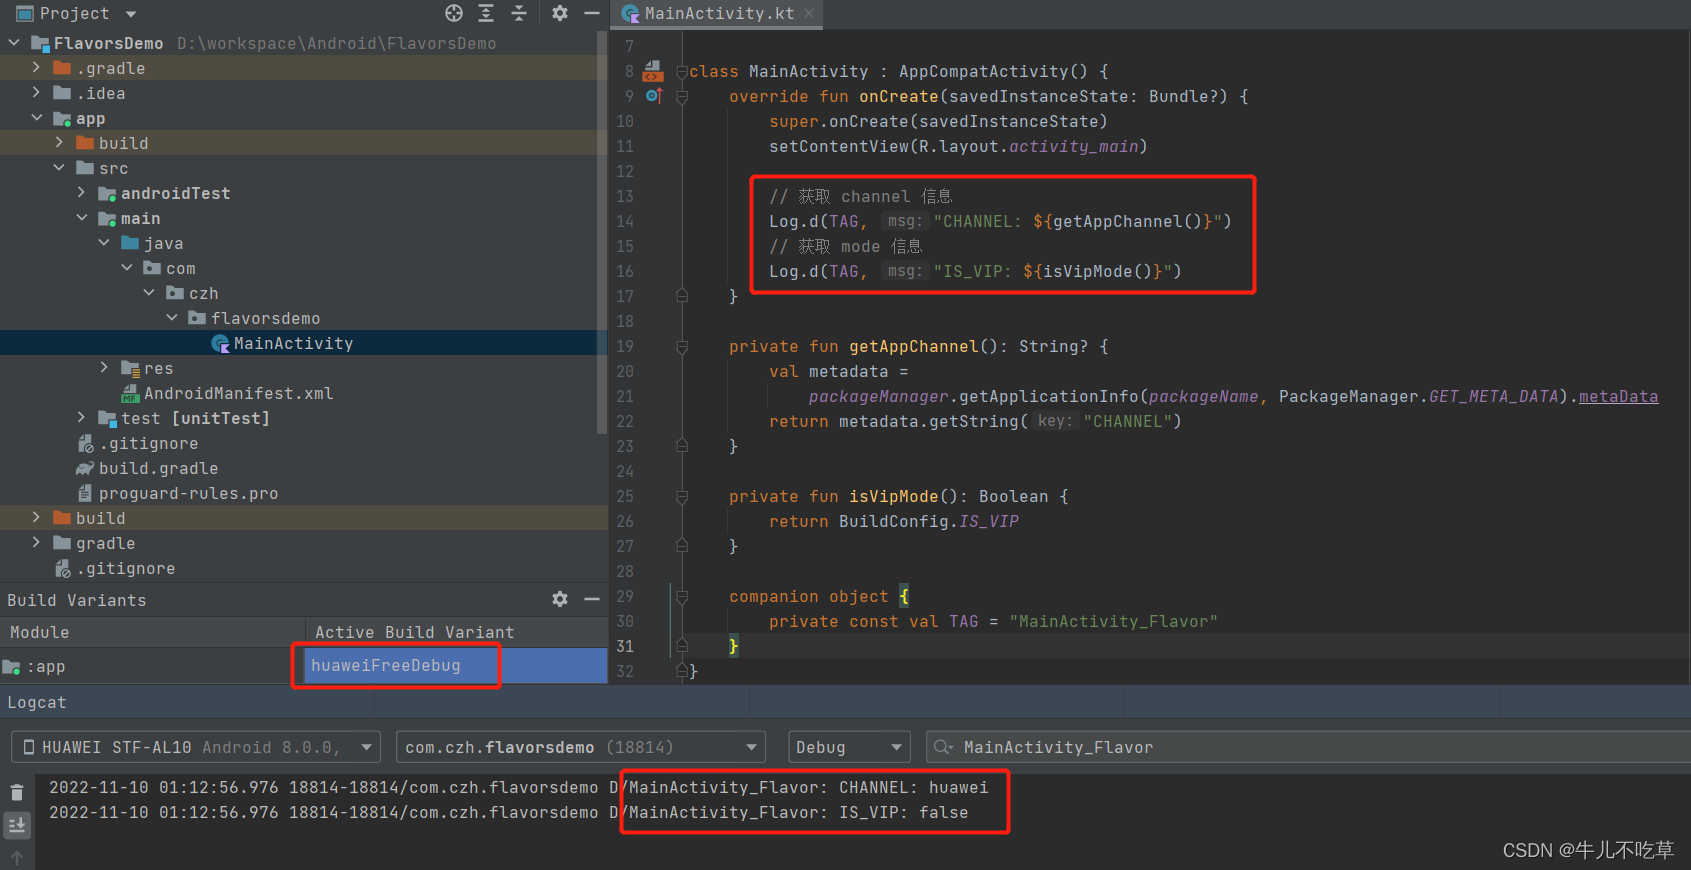This screenshot has height=870, width=1691.
Task: Select proguard-rules.pro file
Action: (188, 493)
